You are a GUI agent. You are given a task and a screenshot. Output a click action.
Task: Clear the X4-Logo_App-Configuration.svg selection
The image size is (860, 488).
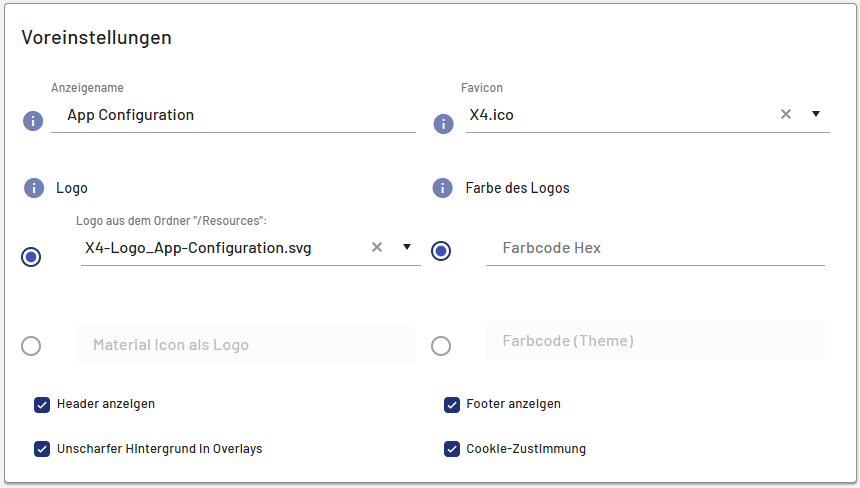377,247
